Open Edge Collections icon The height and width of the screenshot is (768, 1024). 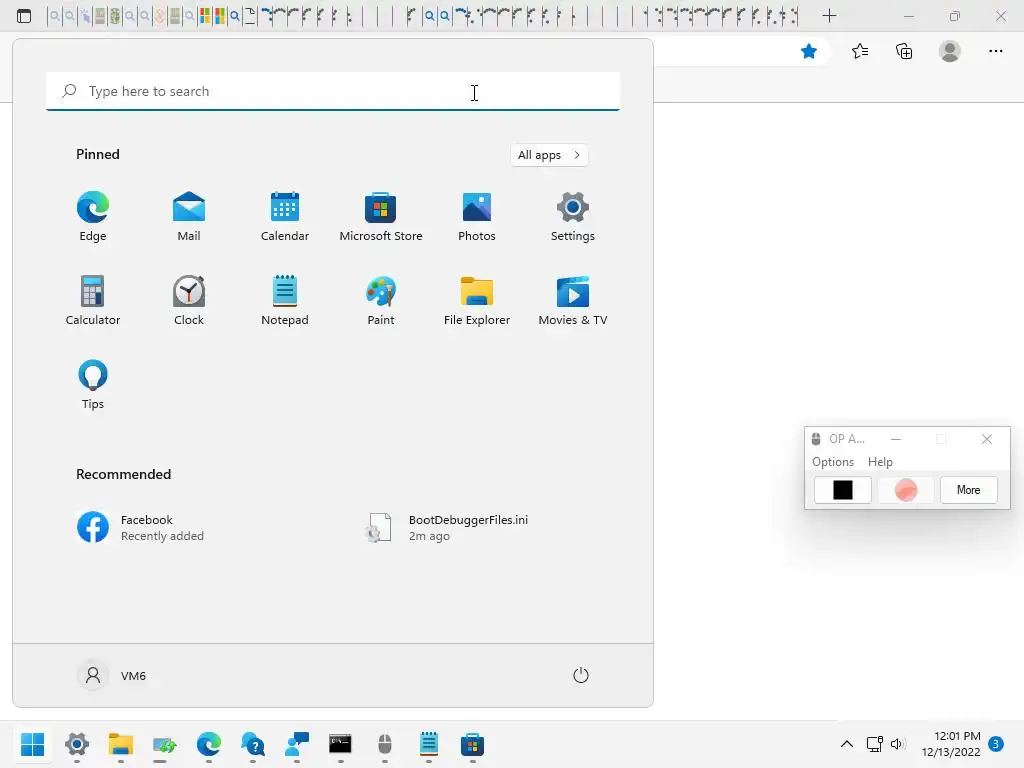point(904,51)
